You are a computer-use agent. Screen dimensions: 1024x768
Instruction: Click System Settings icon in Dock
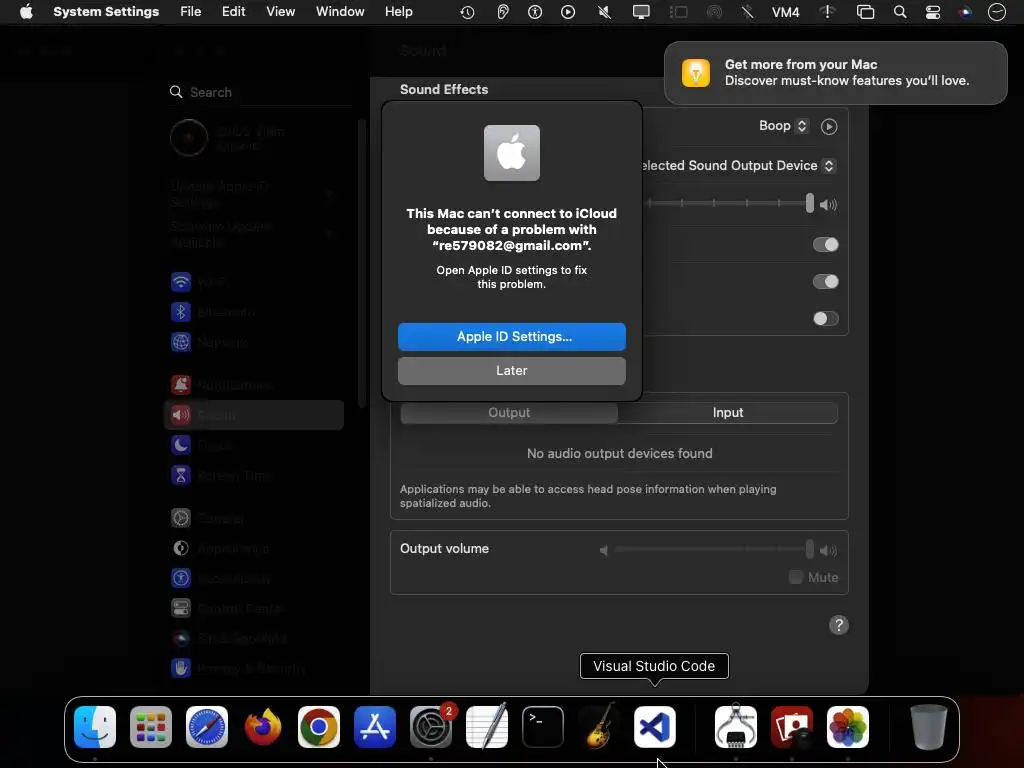tap(431, 727)
